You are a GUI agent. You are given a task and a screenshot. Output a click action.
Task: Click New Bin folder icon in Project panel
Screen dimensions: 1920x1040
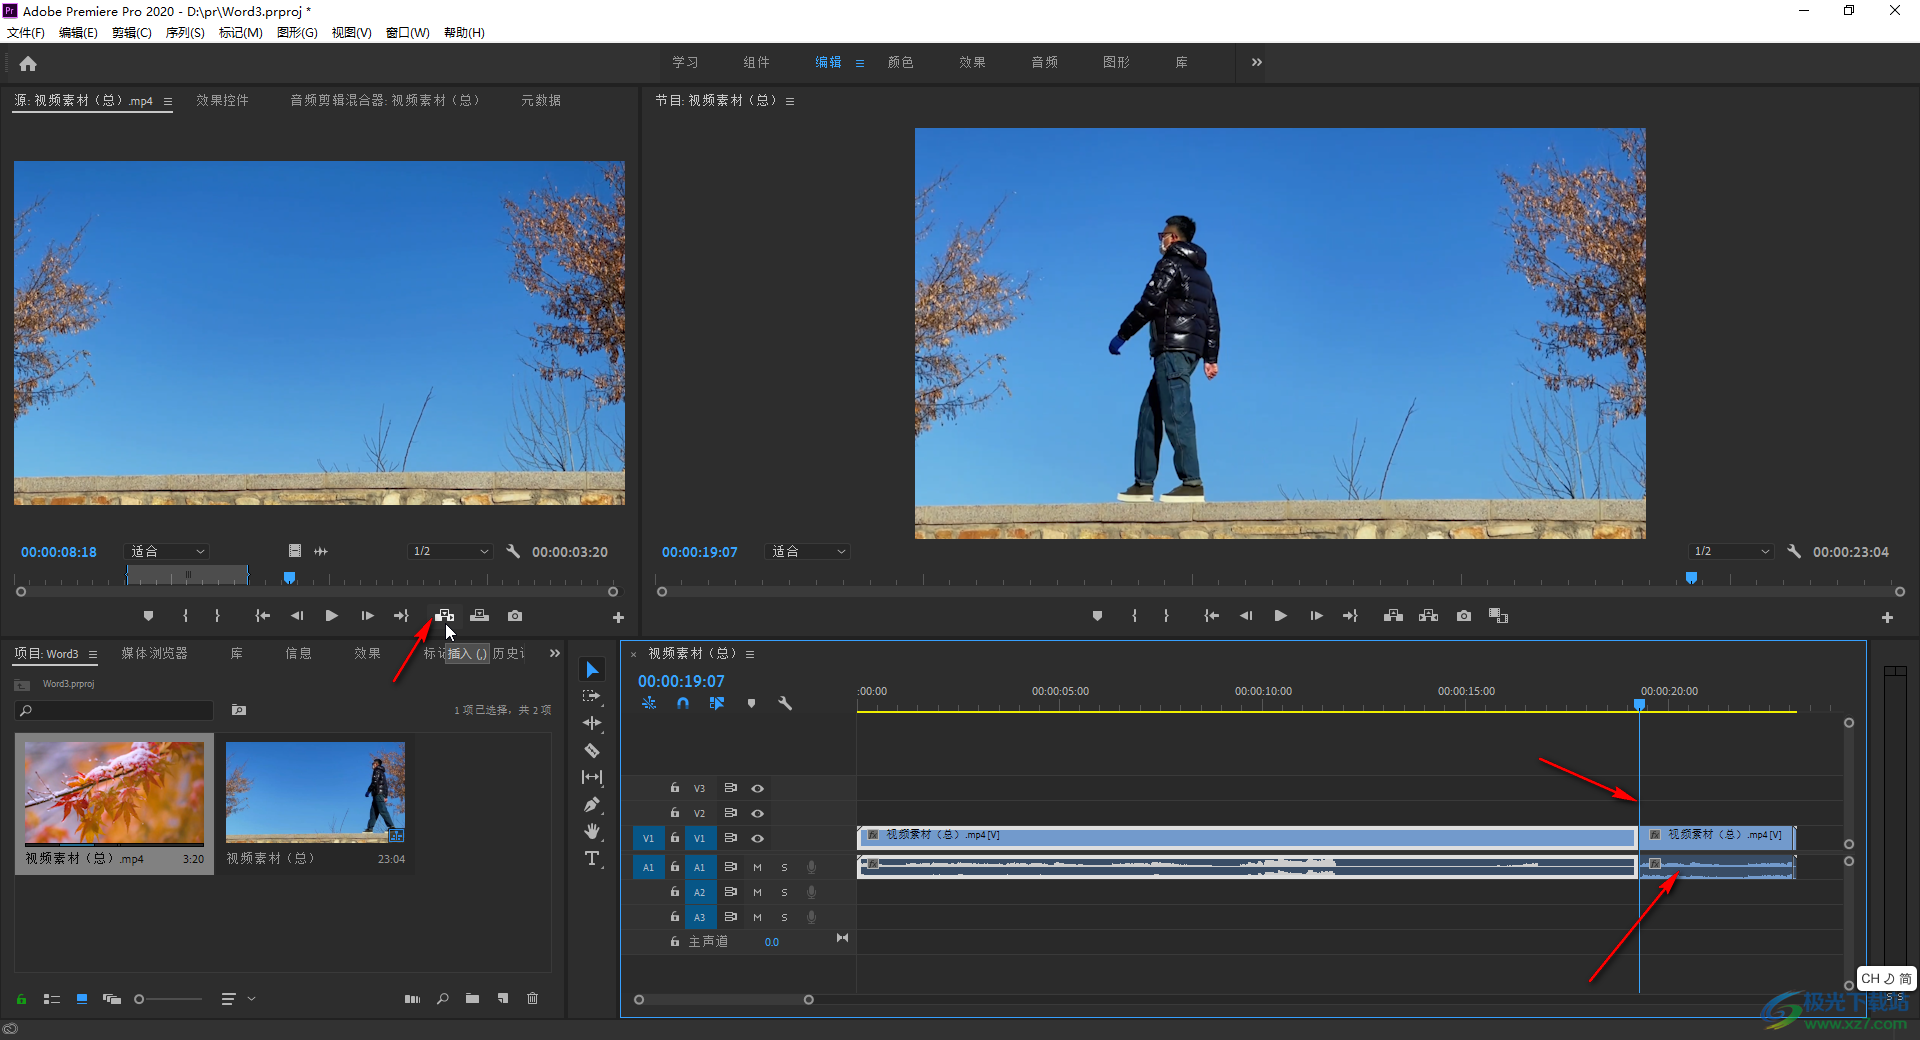472,998
